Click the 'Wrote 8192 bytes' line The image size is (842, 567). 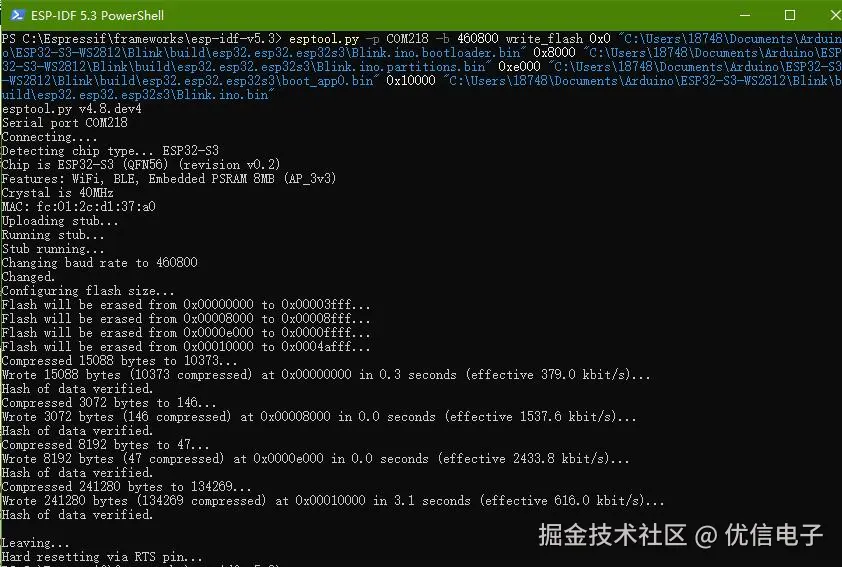tap(316, 459)
